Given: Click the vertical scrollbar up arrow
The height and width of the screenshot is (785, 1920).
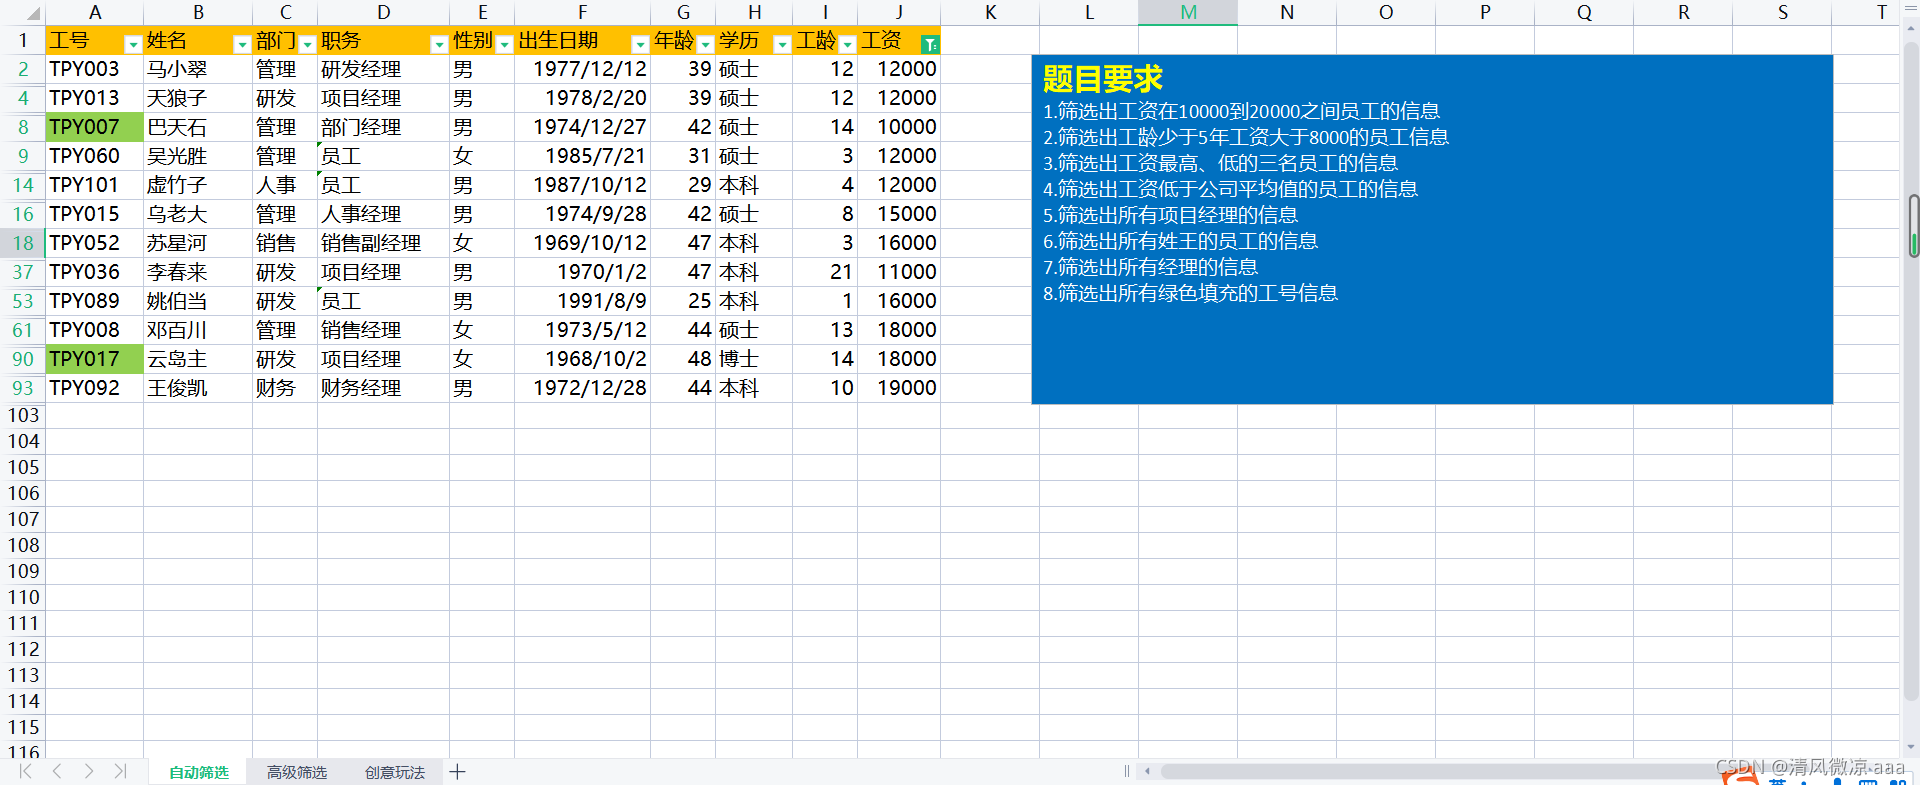Looking at the screenshot, I should (x=1911, y=29).
